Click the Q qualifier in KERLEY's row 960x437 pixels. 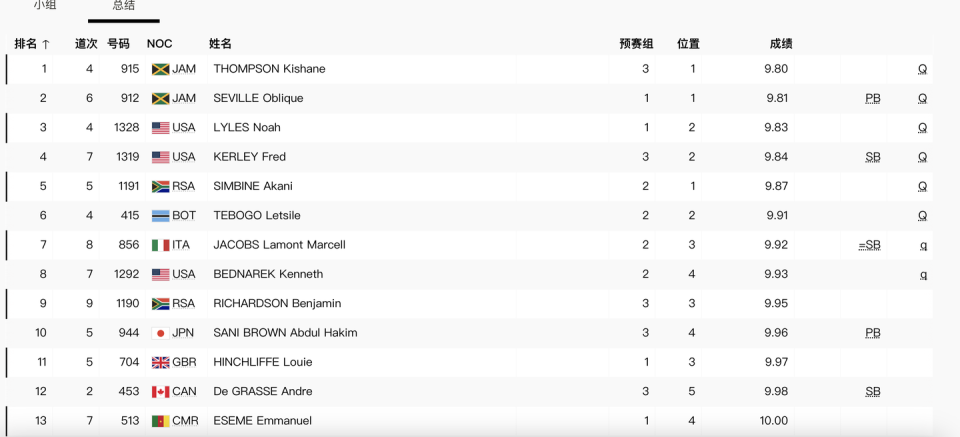click(x=922, y=157)
